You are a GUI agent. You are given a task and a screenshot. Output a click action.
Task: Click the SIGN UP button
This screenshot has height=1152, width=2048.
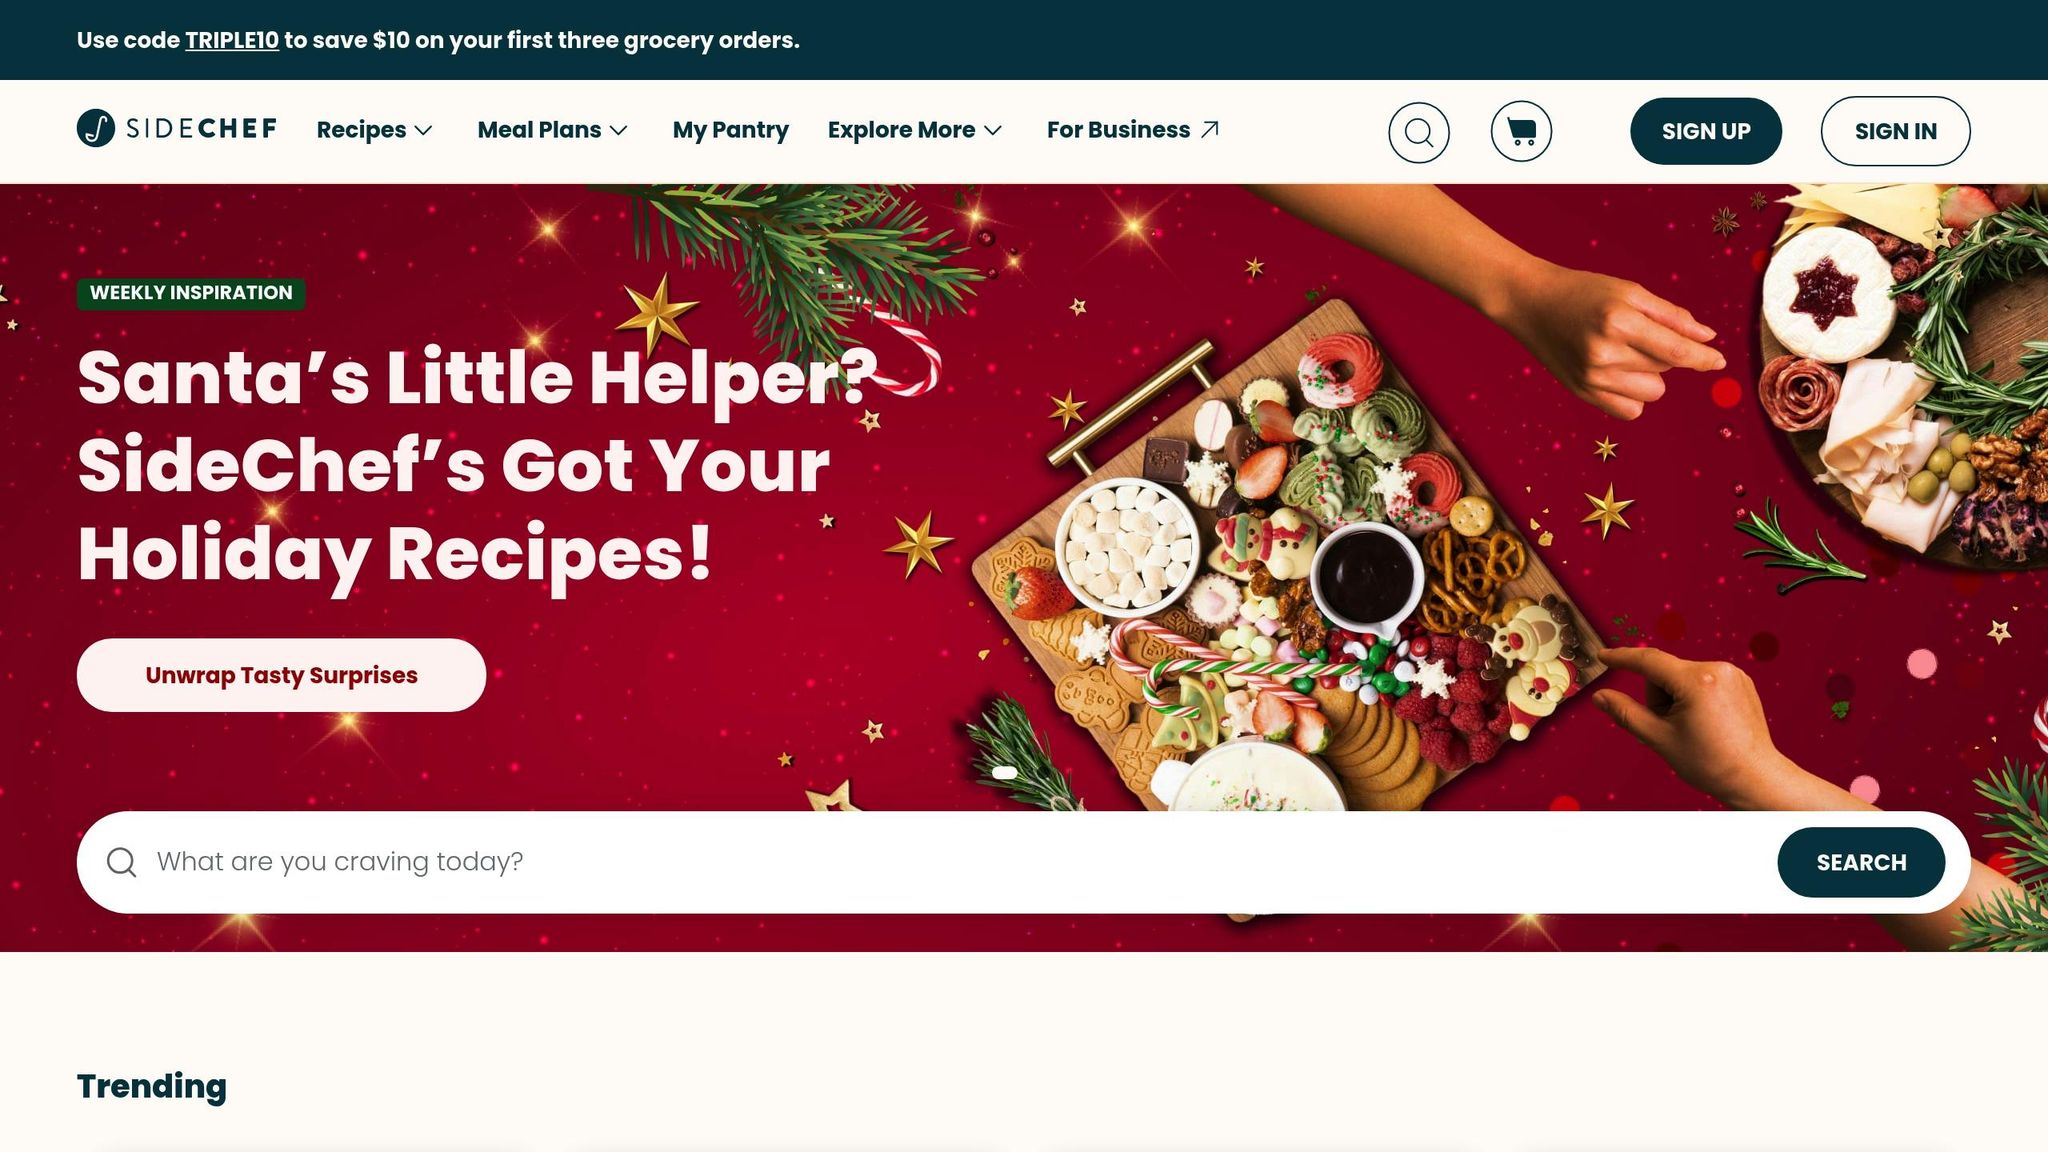(x=1706, y=131)
